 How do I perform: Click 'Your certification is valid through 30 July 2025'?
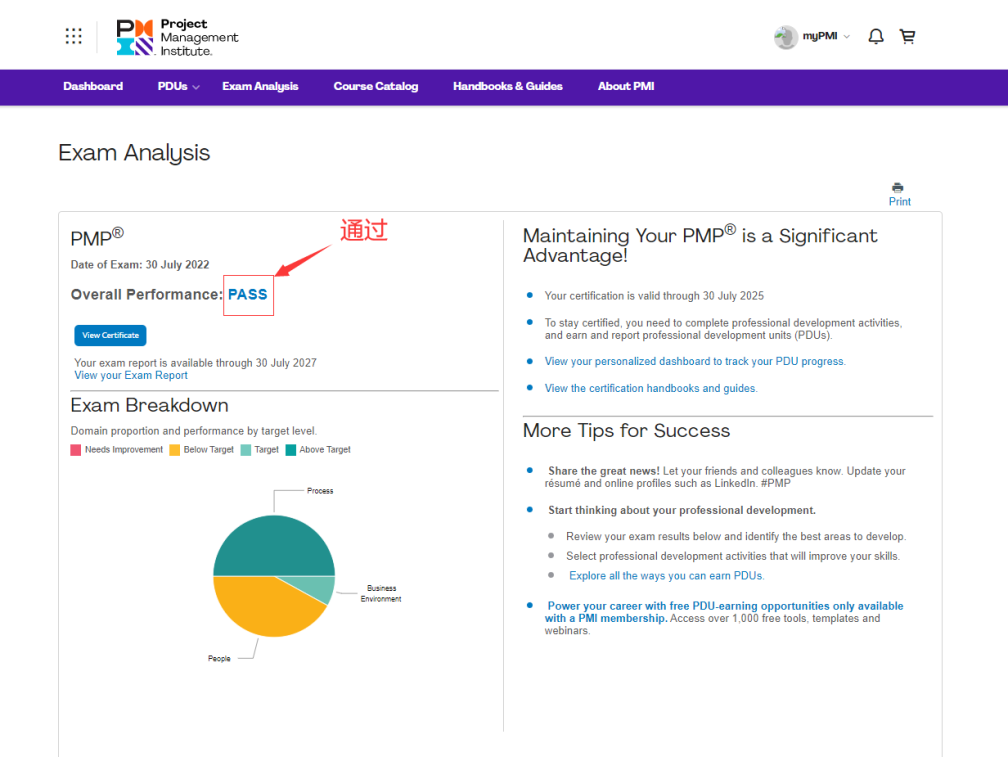click(654, 296)
